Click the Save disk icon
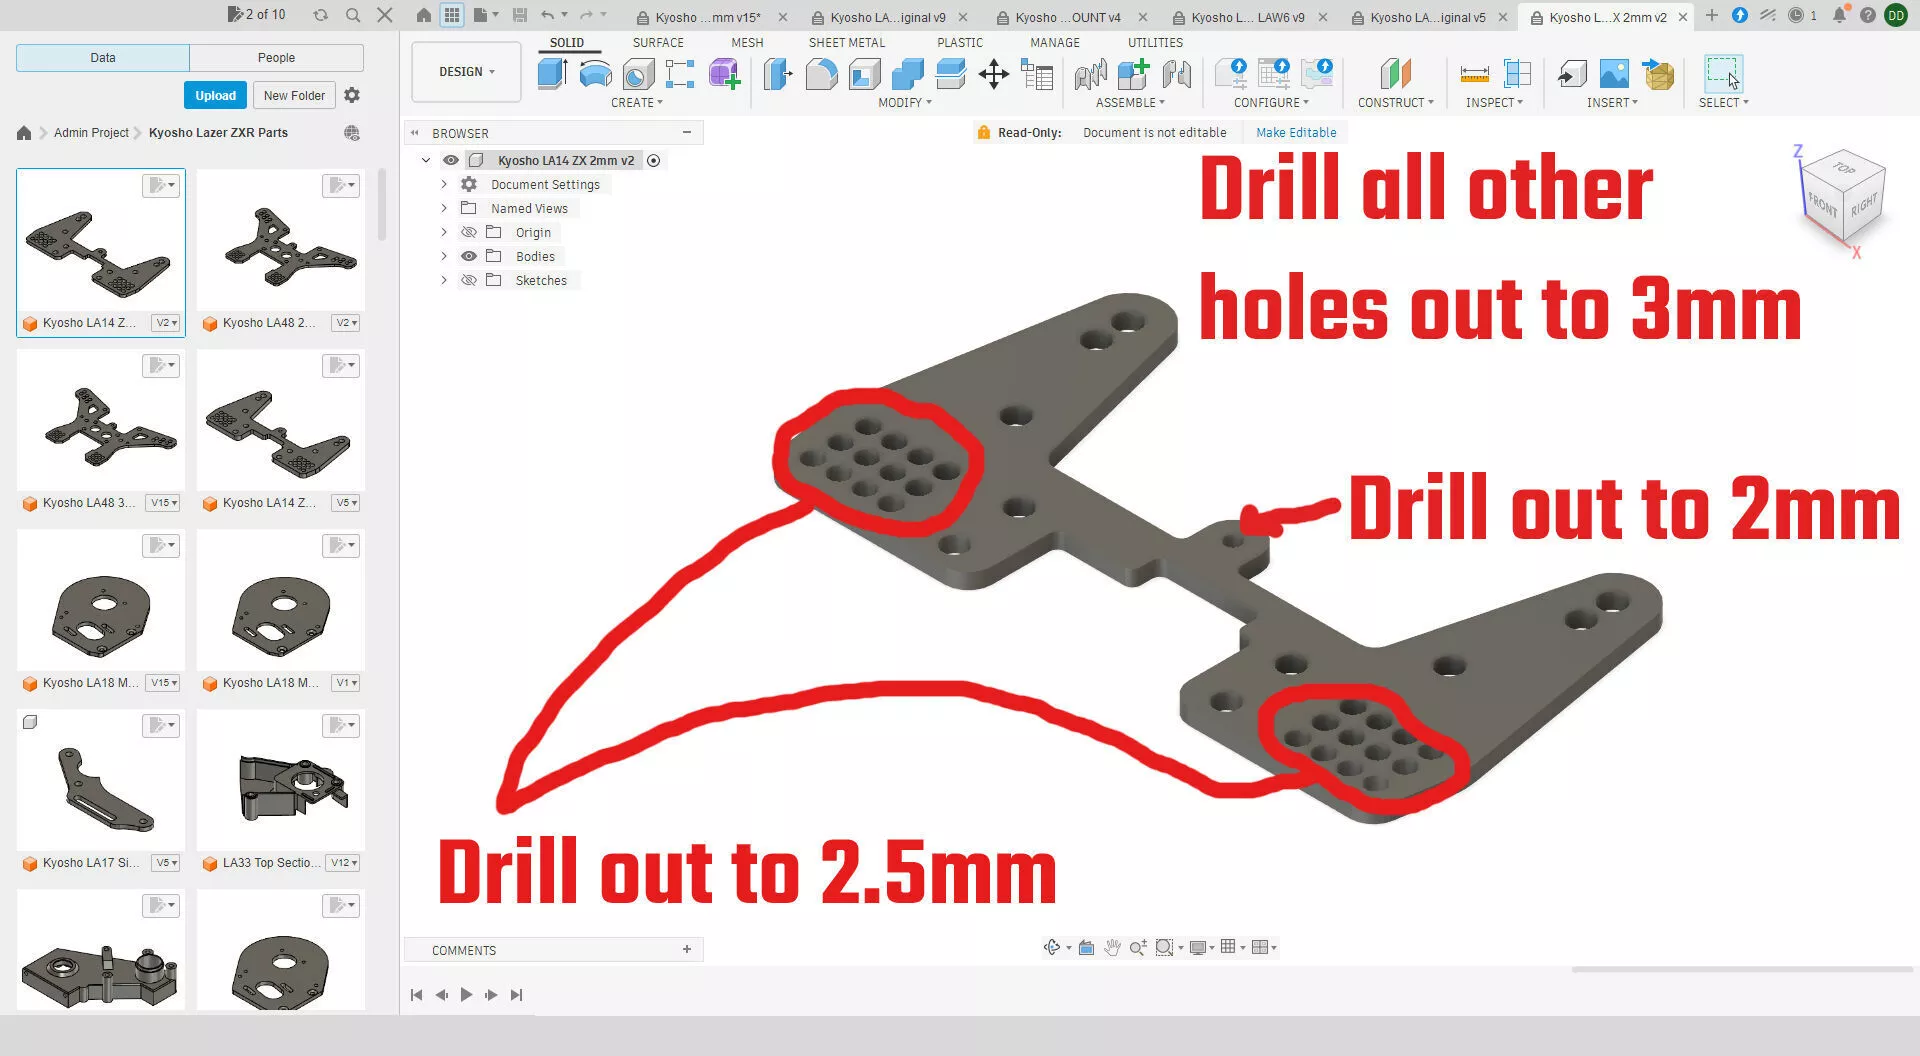1920x1056 pixels. 520,15
